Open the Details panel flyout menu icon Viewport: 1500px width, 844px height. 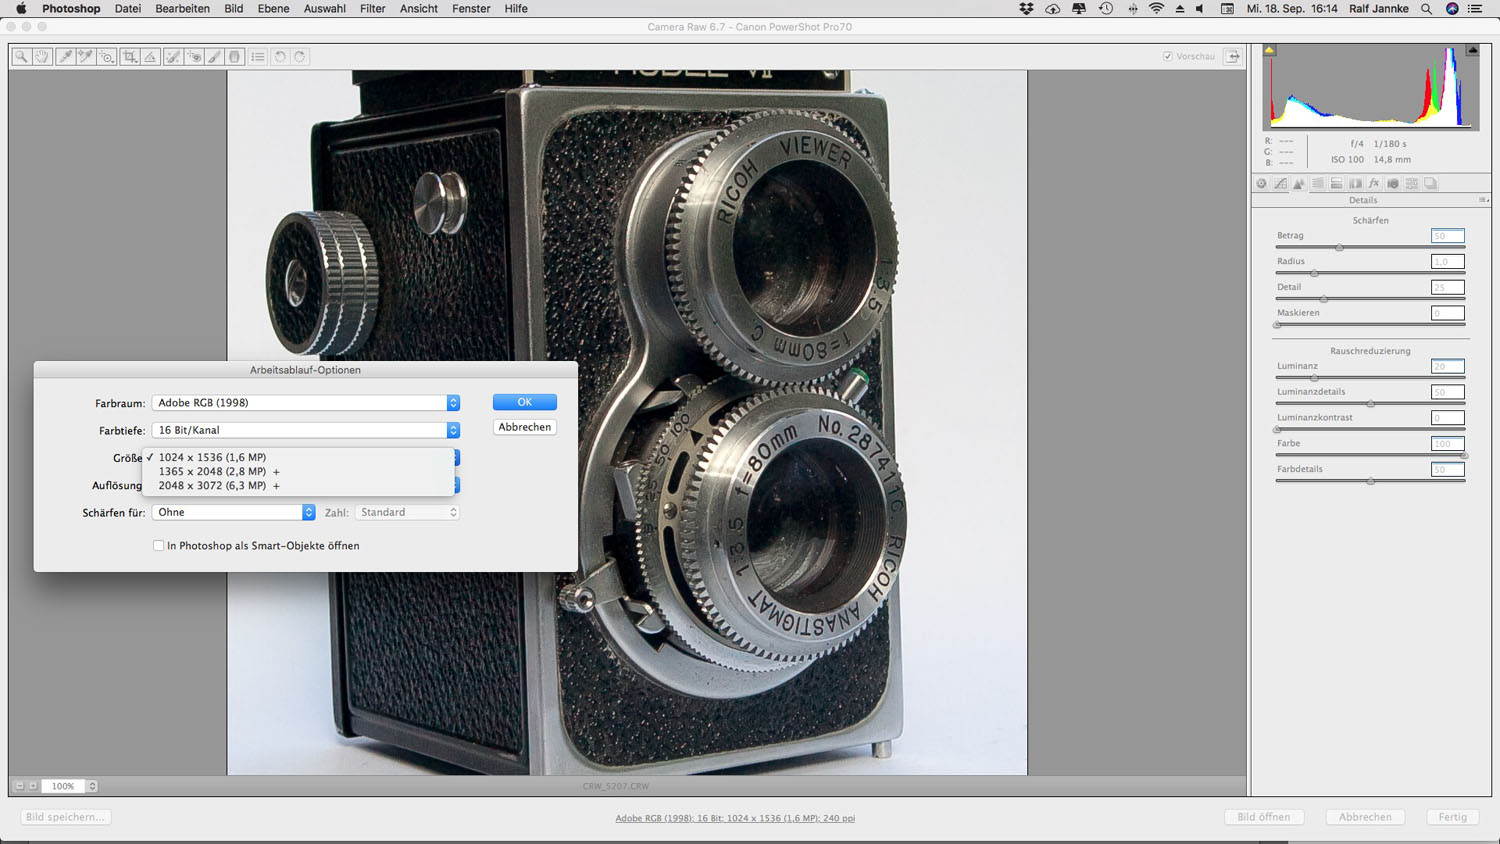(x=1484, y=200)
